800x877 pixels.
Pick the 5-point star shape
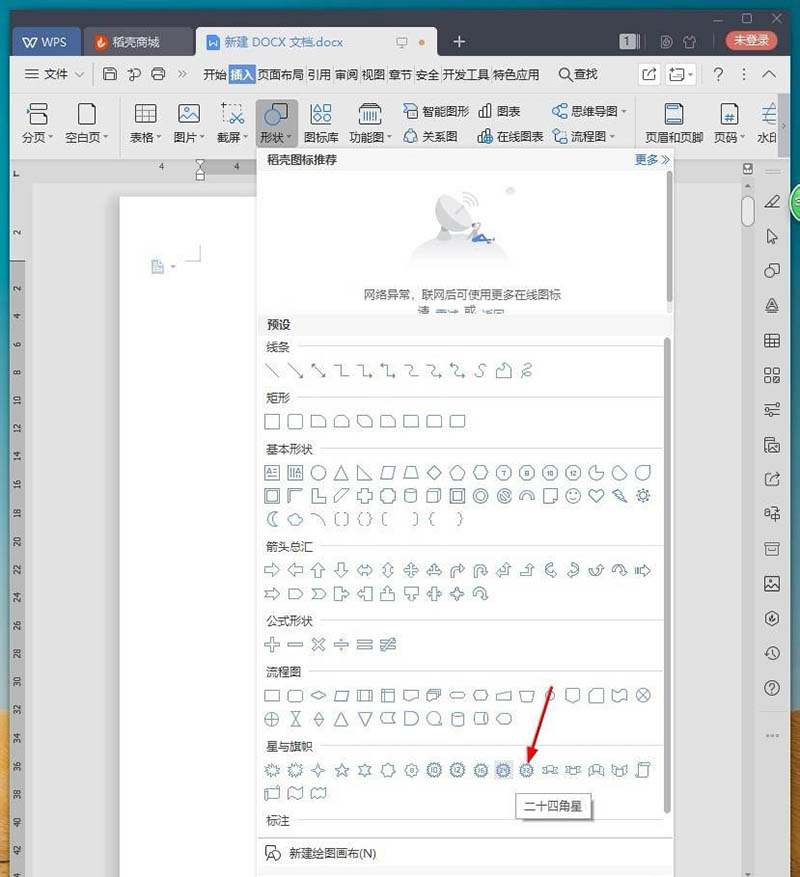[342, 770]
